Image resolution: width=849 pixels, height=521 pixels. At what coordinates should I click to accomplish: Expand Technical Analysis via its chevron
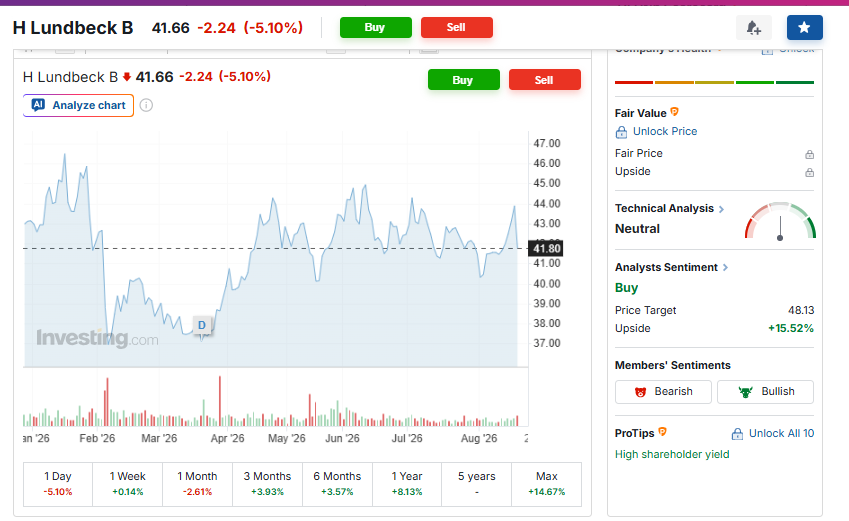[721, 209]
